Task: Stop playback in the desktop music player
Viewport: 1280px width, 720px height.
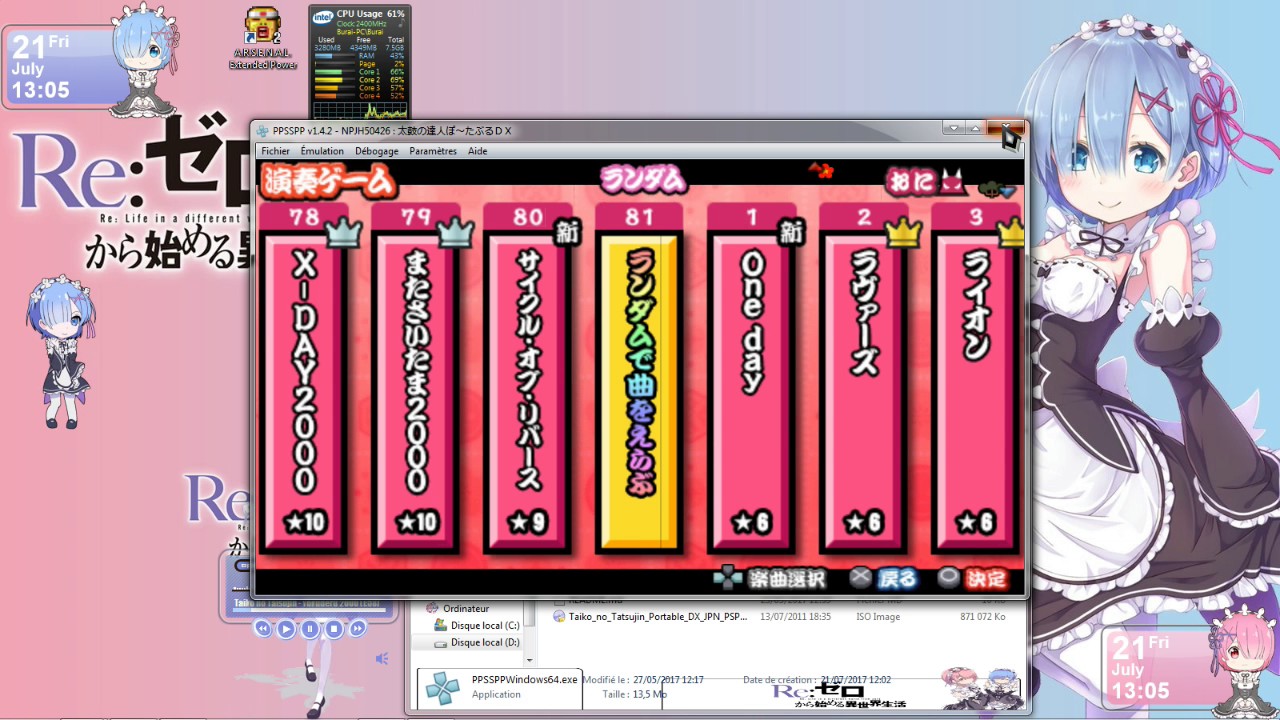Action: (334, 629)
